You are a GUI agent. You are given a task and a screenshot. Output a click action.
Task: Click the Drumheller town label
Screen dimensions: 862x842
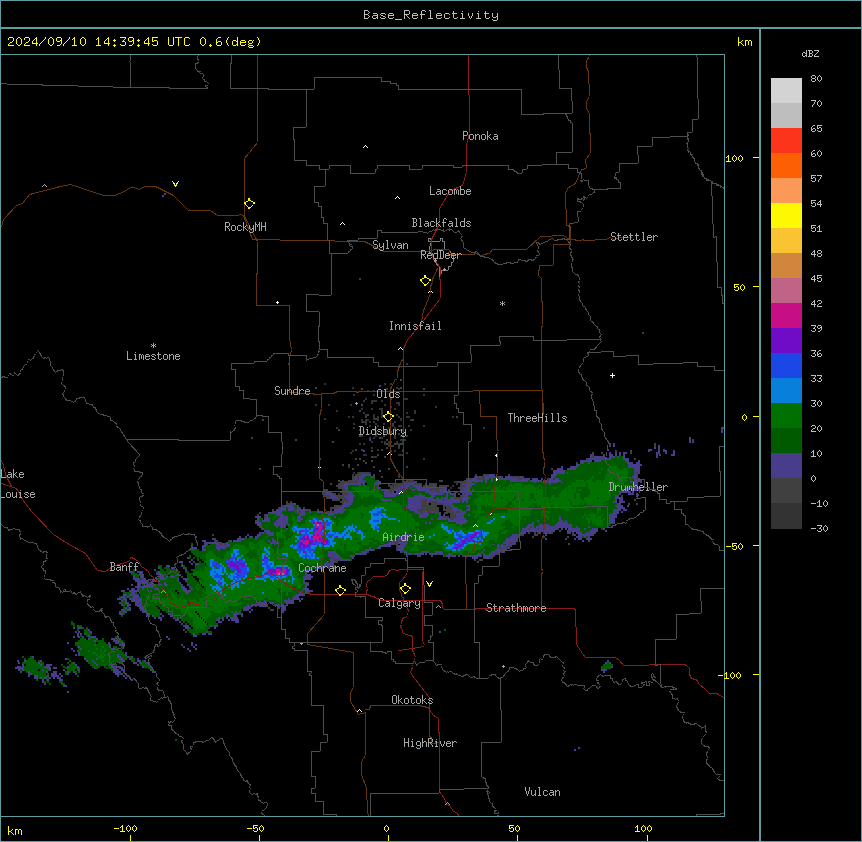tap(638, 487)
